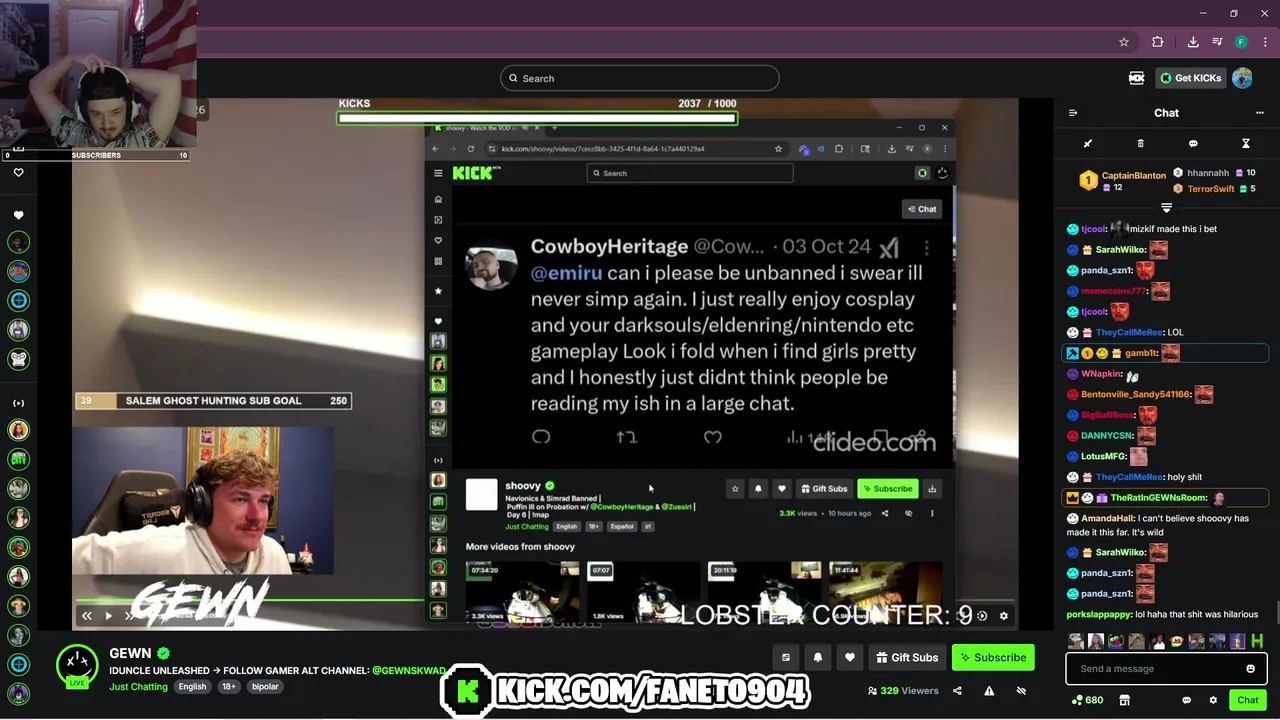The height and width of the screenshot is (720, 1280).
Task: Open the user profile avatar menu
Action: point(1243,78)
